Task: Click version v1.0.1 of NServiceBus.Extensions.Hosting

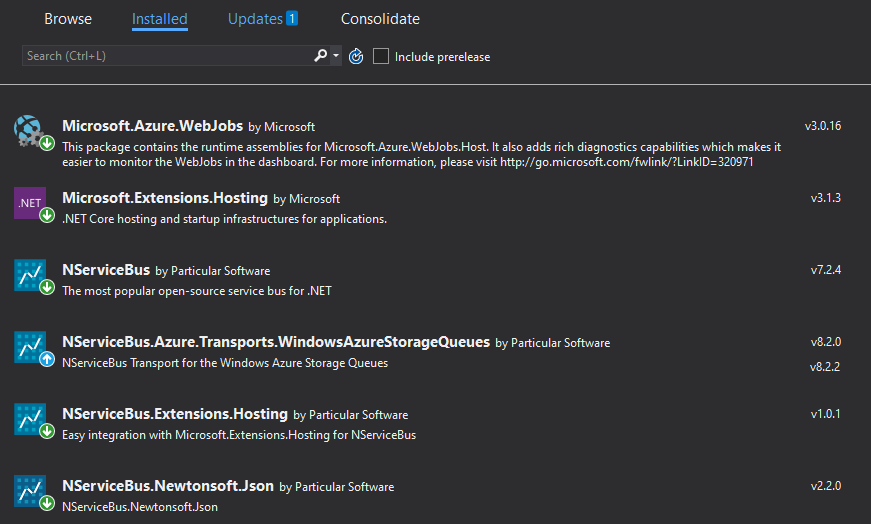Action: coord(825,414)
